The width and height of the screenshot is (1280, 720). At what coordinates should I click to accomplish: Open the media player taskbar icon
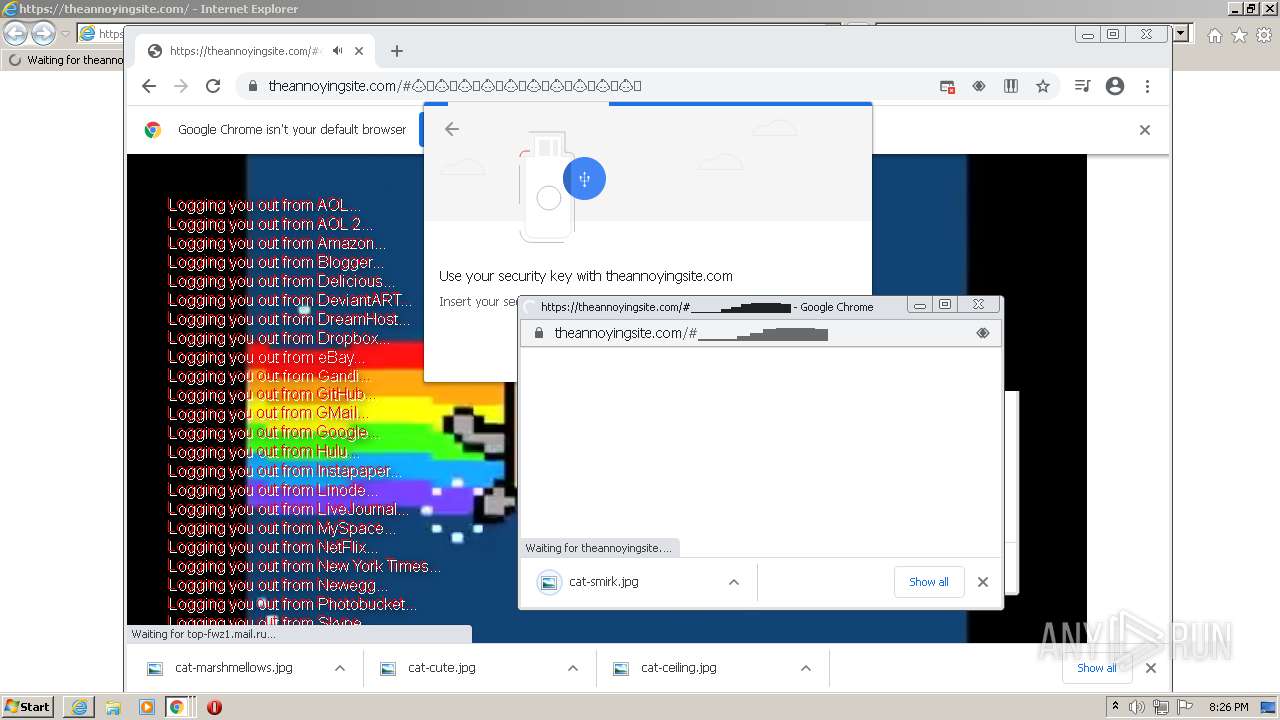click(147, 707)
